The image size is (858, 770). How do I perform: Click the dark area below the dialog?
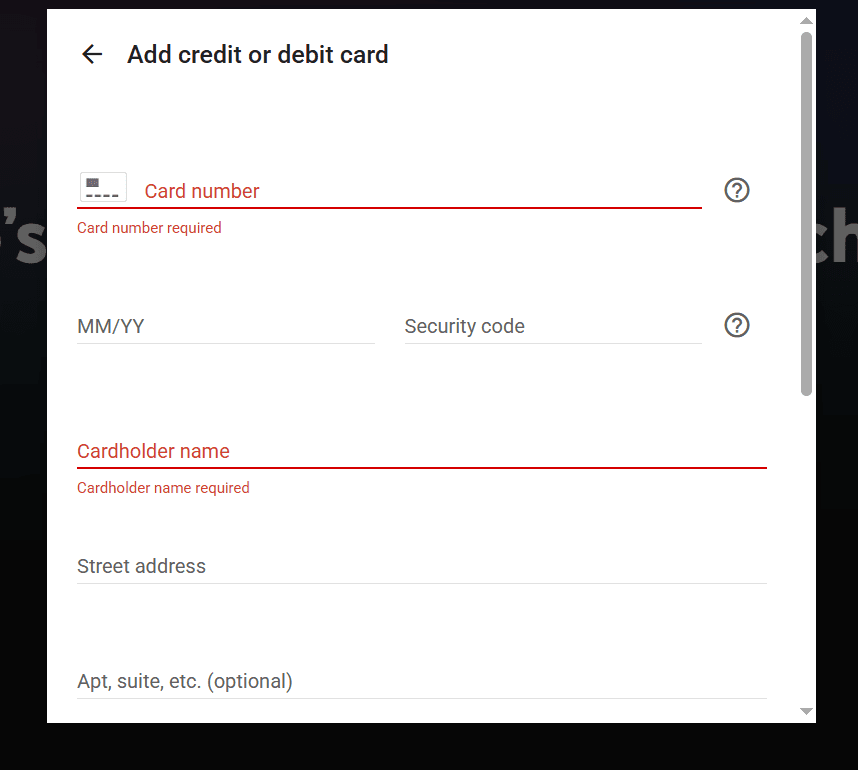click(429, 746)
